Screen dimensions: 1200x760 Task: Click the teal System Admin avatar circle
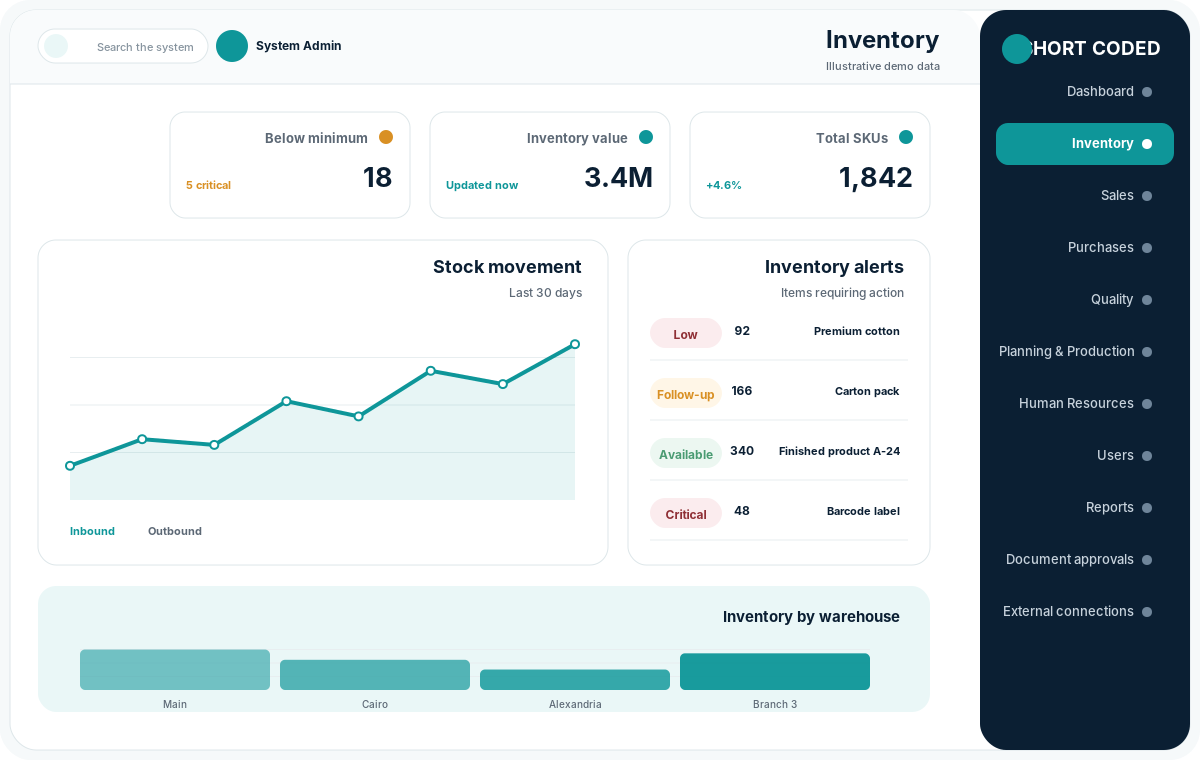click(x=232, y=46)
